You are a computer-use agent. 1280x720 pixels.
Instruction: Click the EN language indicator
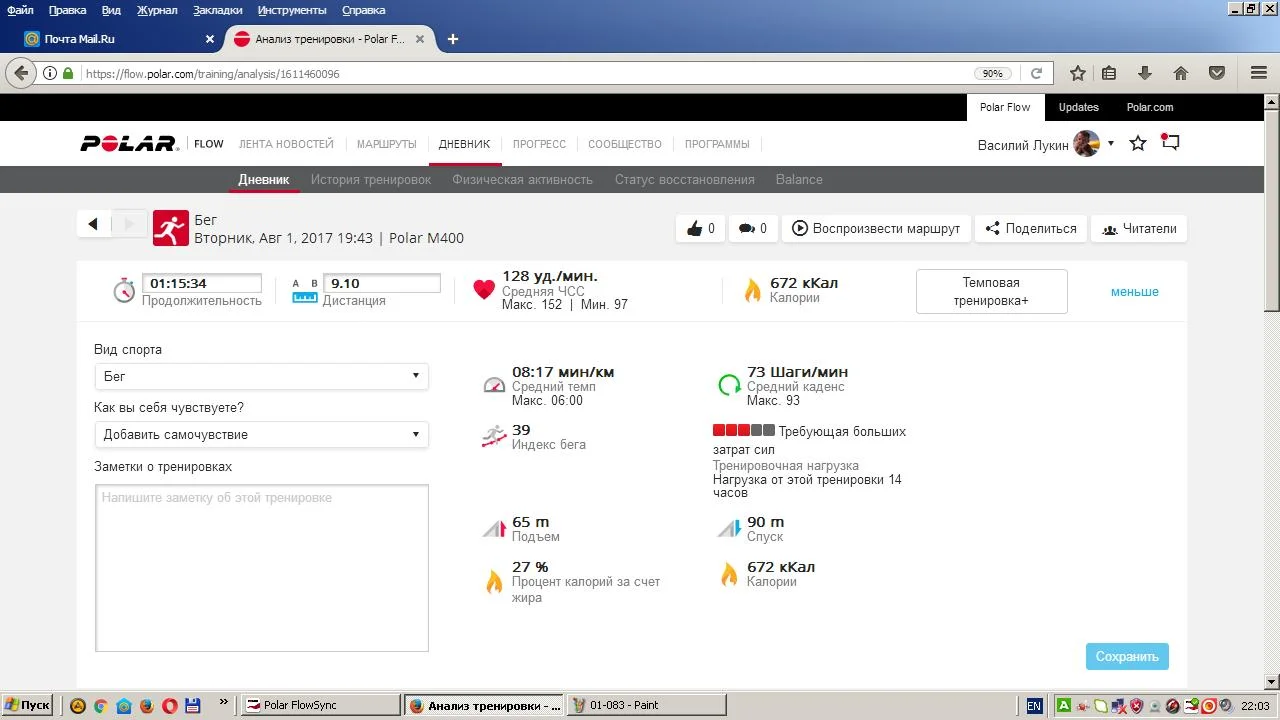coord(1034,705)
